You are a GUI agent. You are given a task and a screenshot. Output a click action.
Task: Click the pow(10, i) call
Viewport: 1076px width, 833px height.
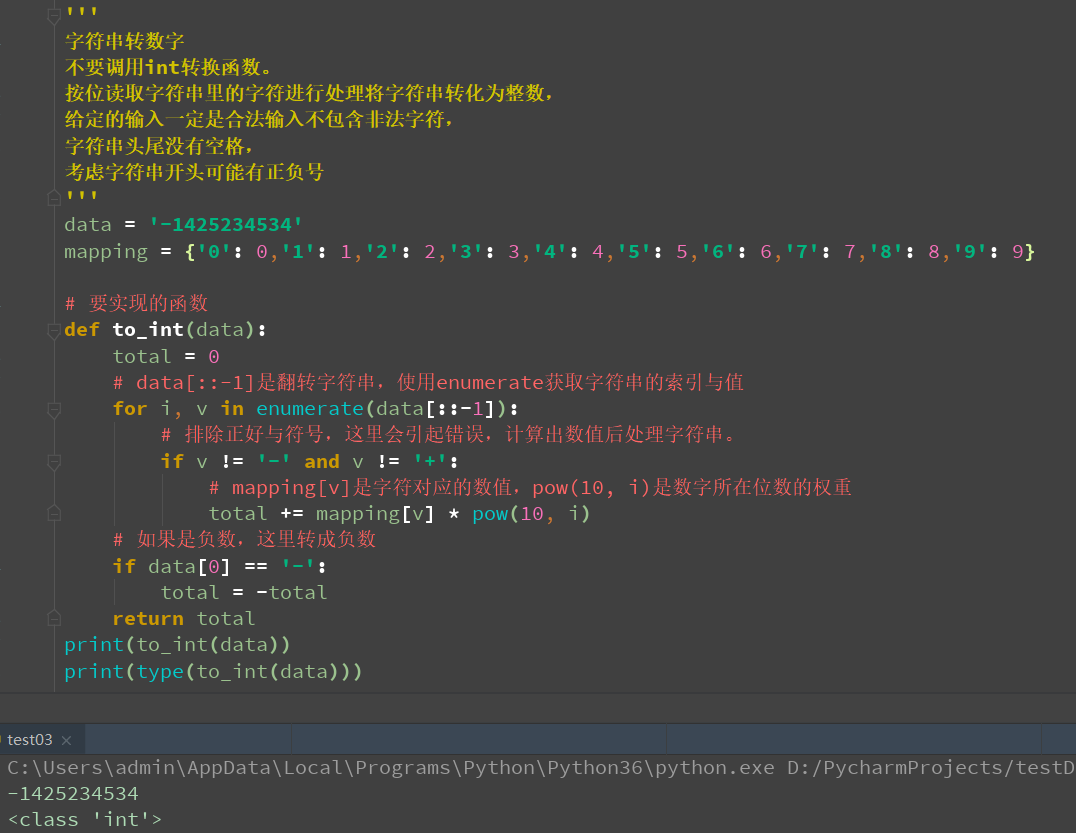click(x=531, y=514)
